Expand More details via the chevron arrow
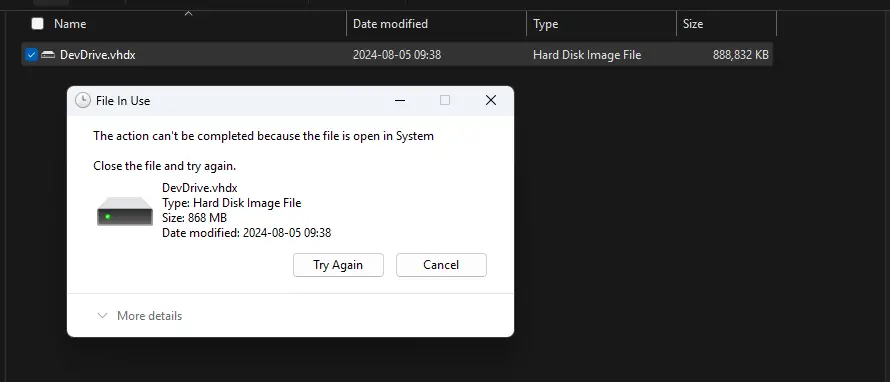890x382 pixels. point(102,316)
